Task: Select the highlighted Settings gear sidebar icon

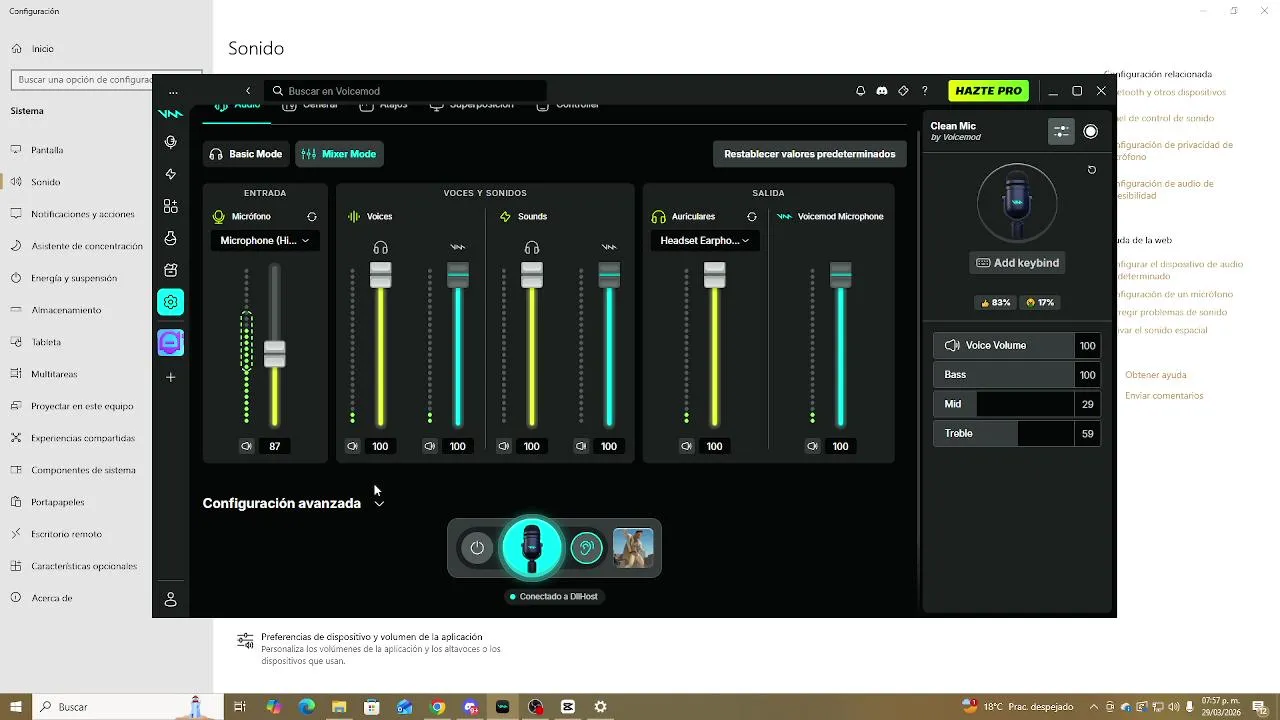Action: click(x=170, y=302)
